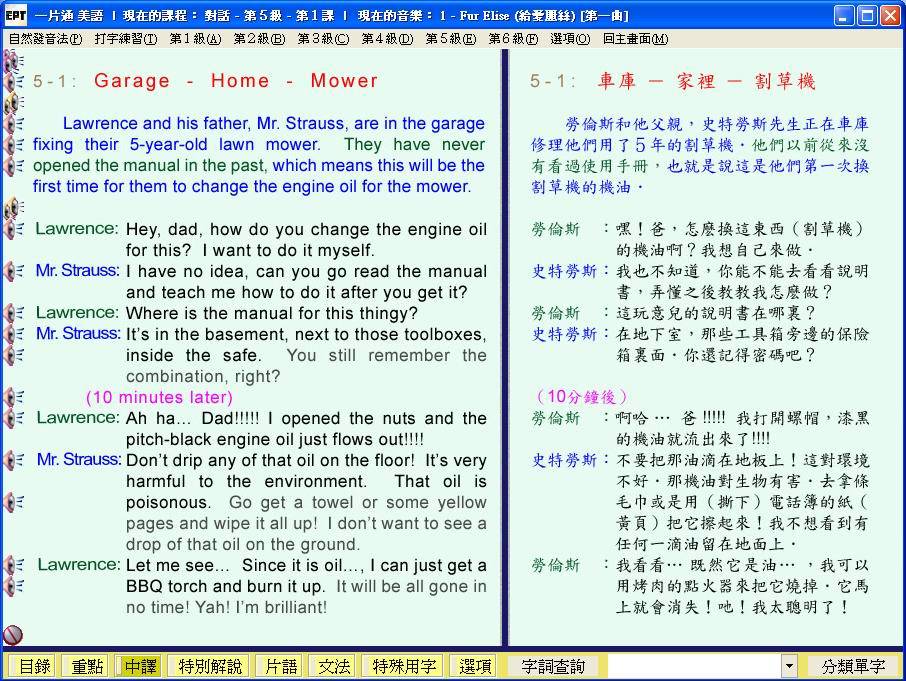The width and height of the screenshot is (906, 681).
Task: Toggle the 中譯 Chinese translation button
Action: pos(139,666)
